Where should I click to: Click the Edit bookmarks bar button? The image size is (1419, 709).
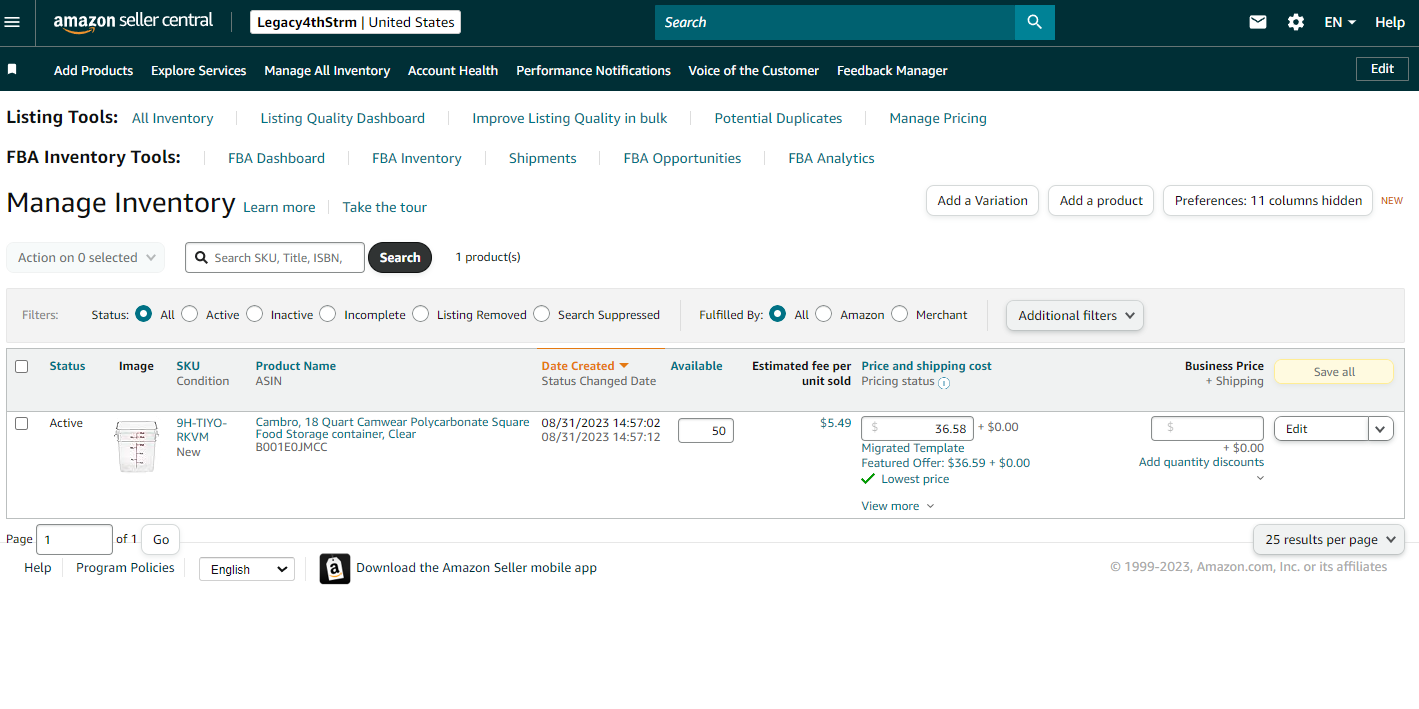[1382, 69]
